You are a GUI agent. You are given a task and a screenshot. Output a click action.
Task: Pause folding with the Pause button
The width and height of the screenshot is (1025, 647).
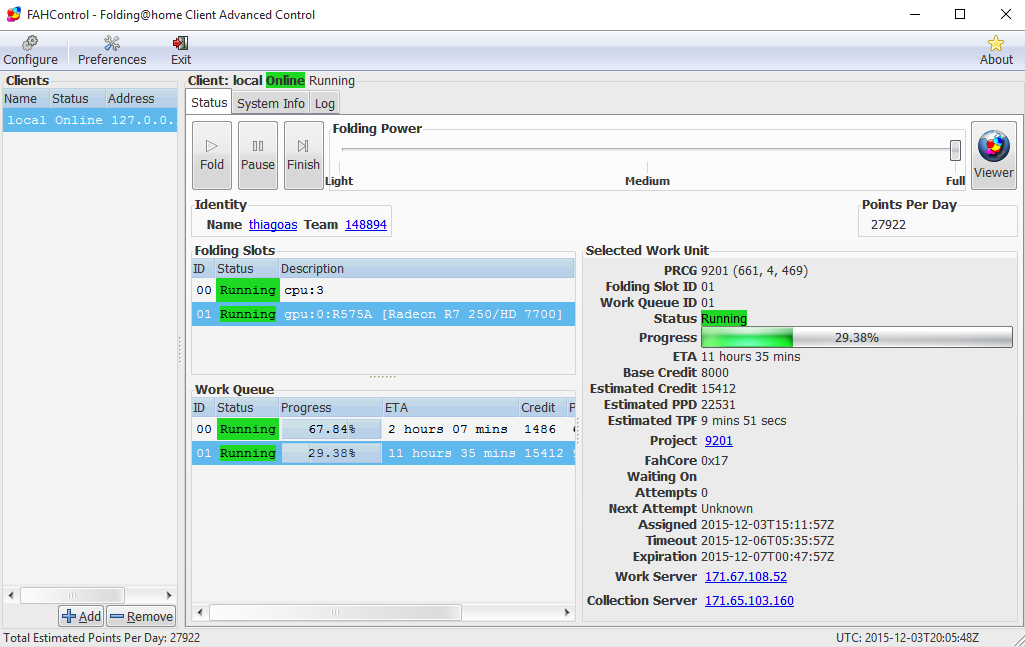click(258, 156)
